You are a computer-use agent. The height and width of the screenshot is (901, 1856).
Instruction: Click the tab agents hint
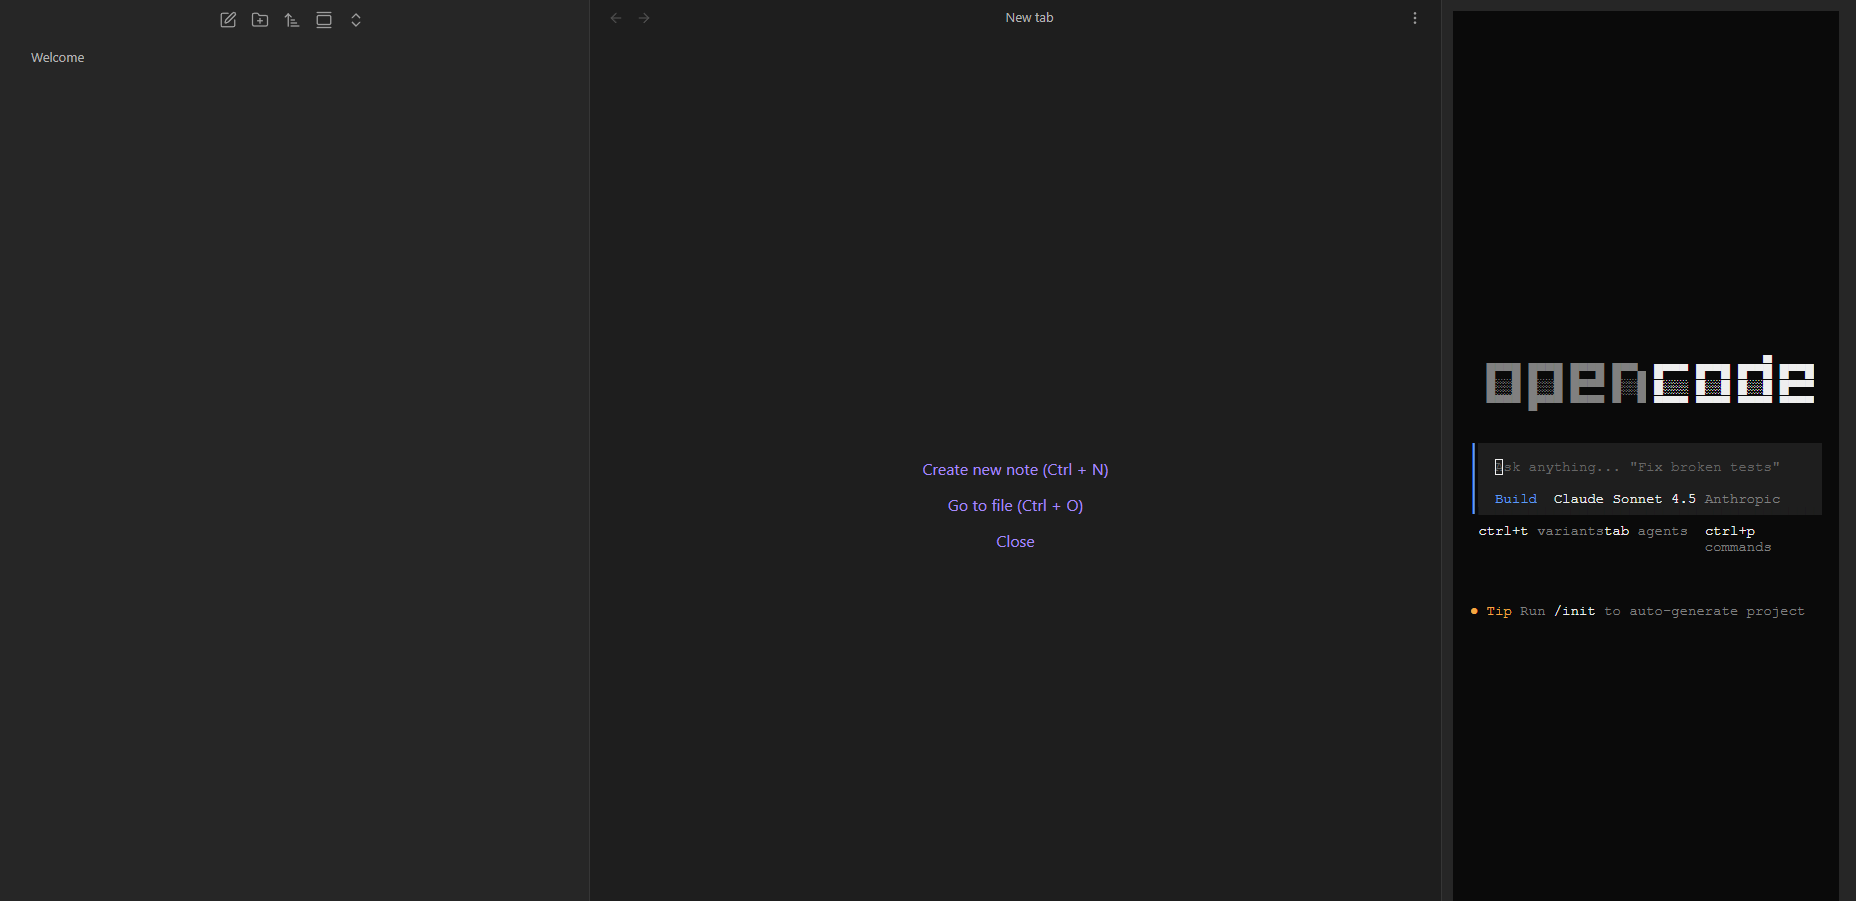pos(1646,531)
